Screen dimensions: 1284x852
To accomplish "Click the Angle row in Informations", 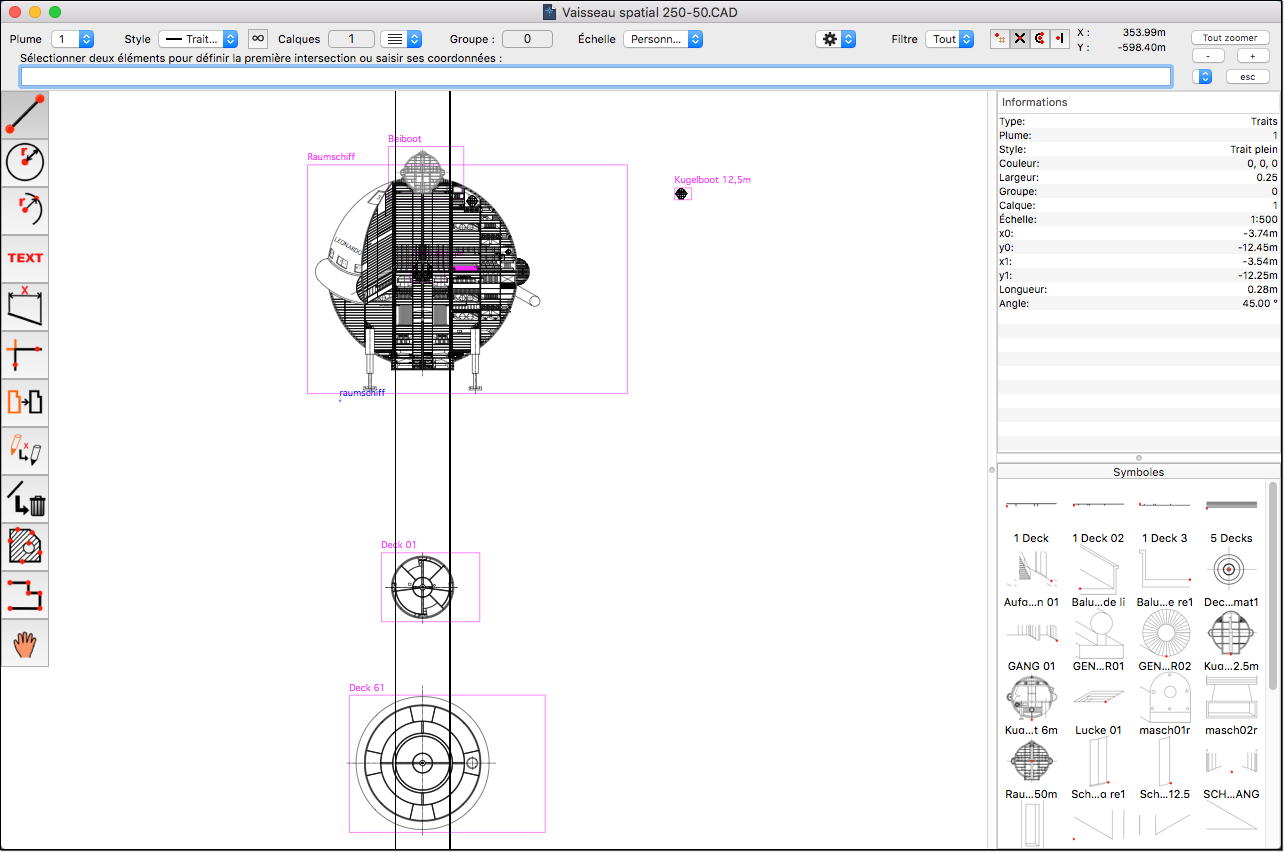I will pos(1139,303).
